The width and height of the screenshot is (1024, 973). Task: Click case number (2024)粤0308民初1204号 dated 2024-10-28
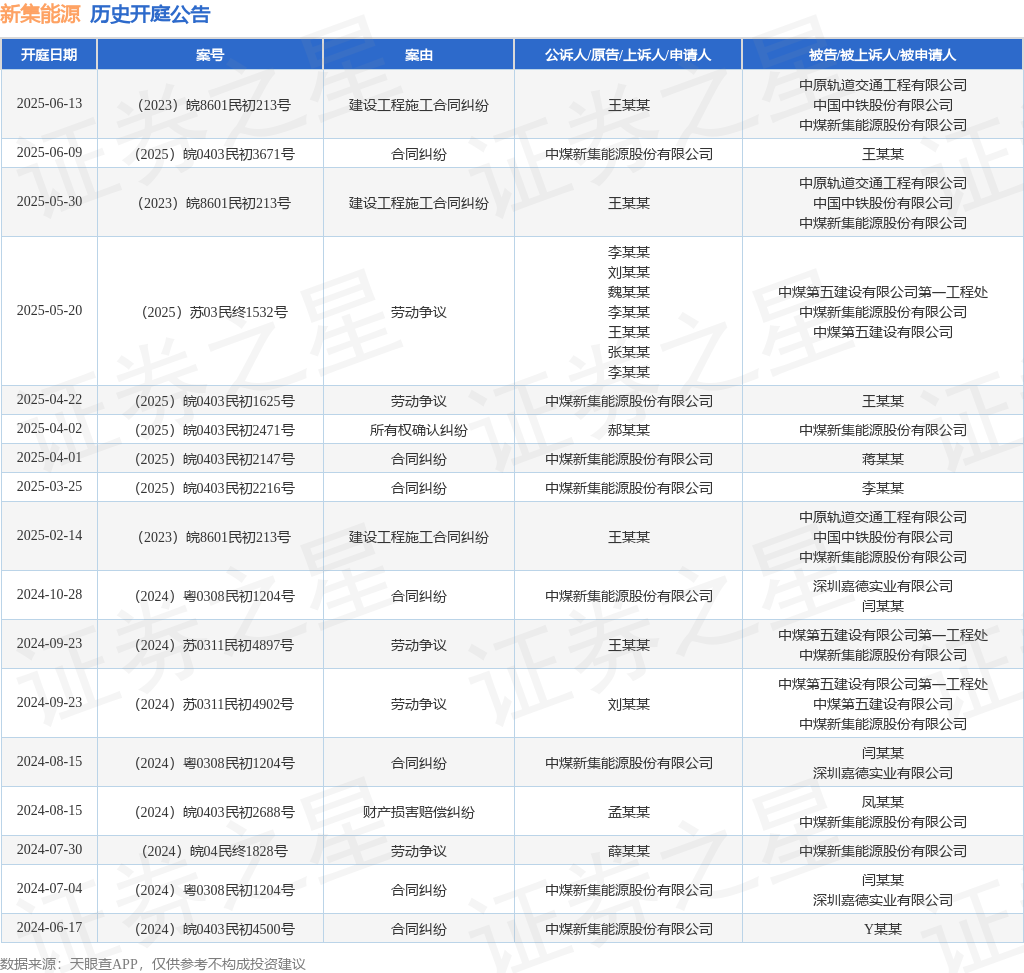(214, 596)
